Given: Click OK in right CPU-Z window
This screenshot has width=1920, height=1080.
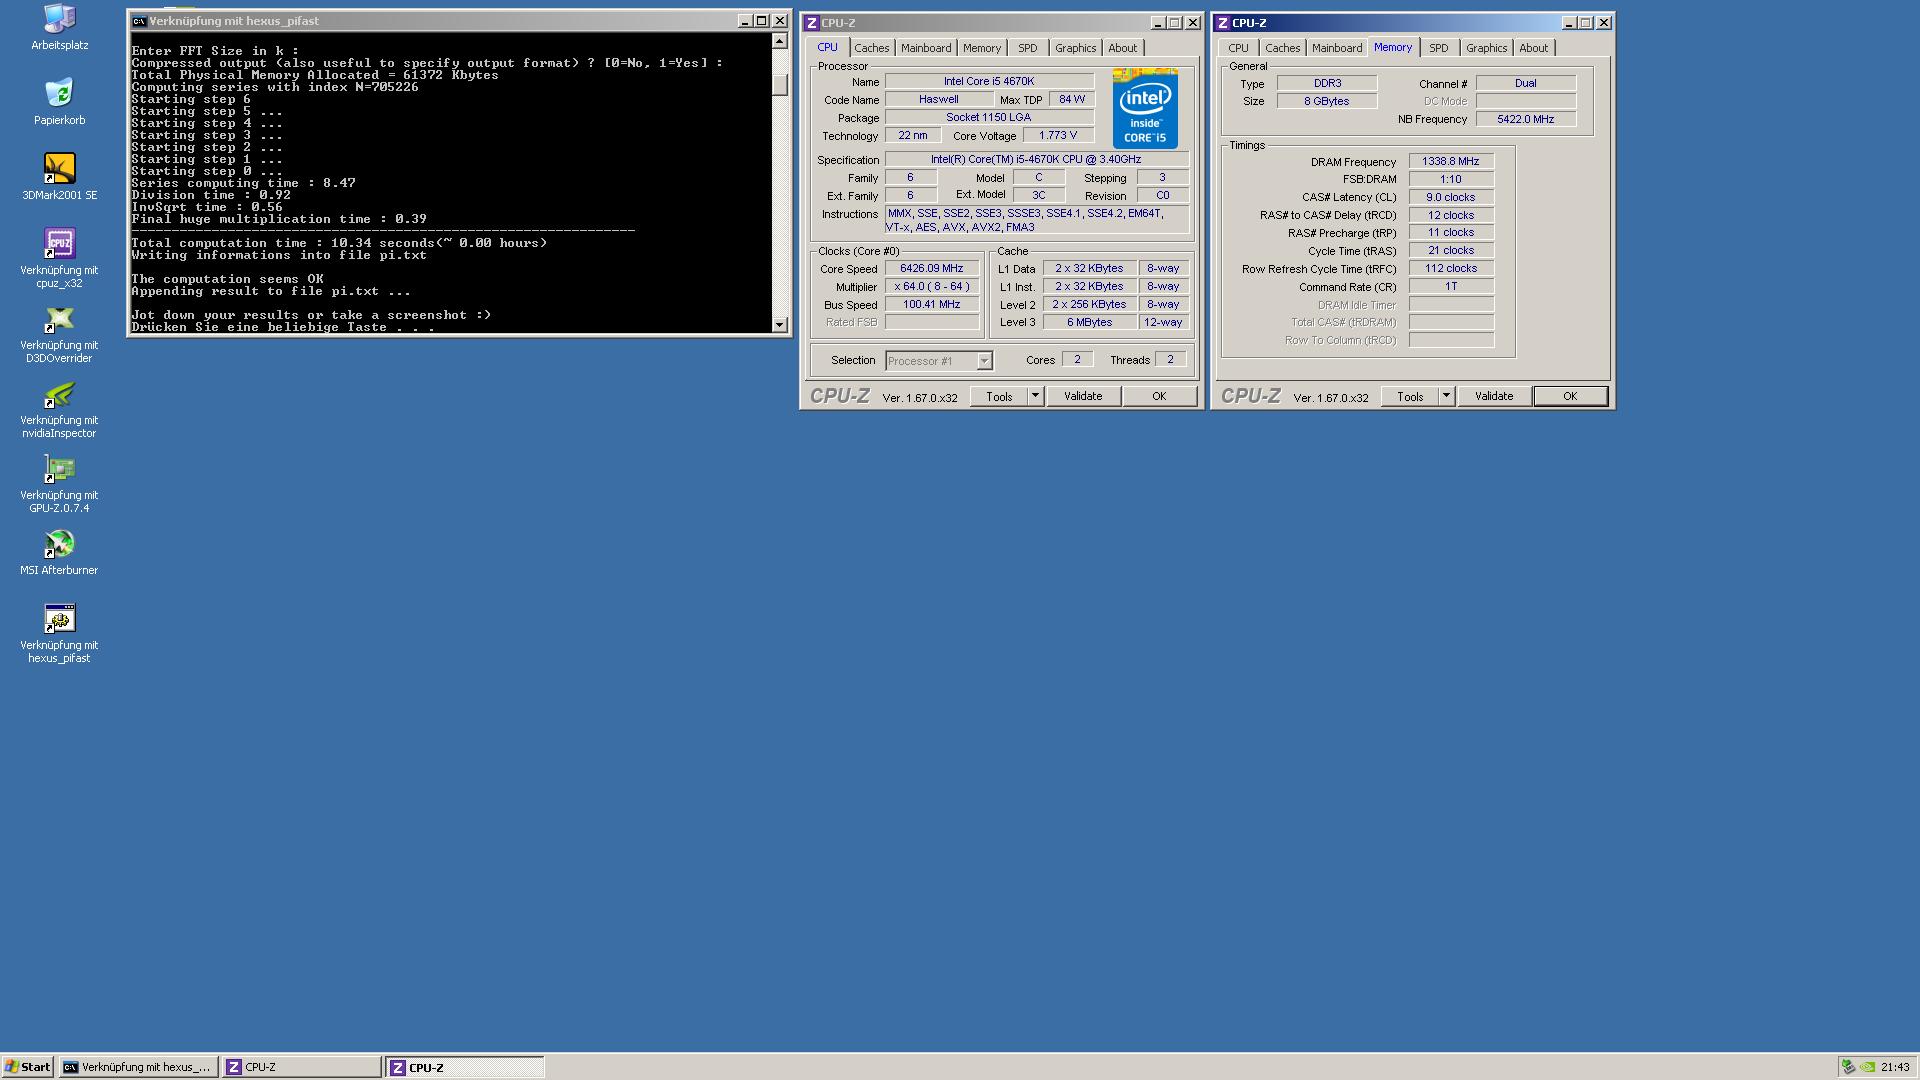Looking at the screenshot, I should point(1570,397).
